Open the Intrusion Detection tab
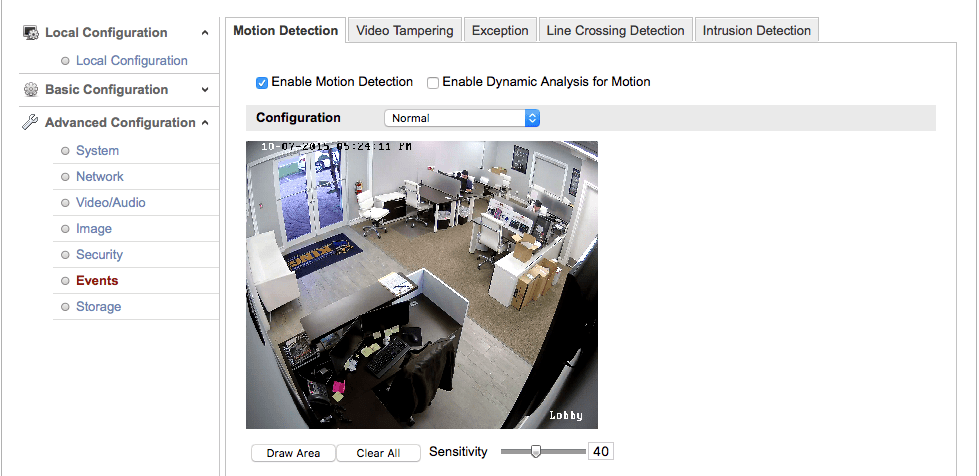Viewport: 979px width, 476px height. coord(757,31)
